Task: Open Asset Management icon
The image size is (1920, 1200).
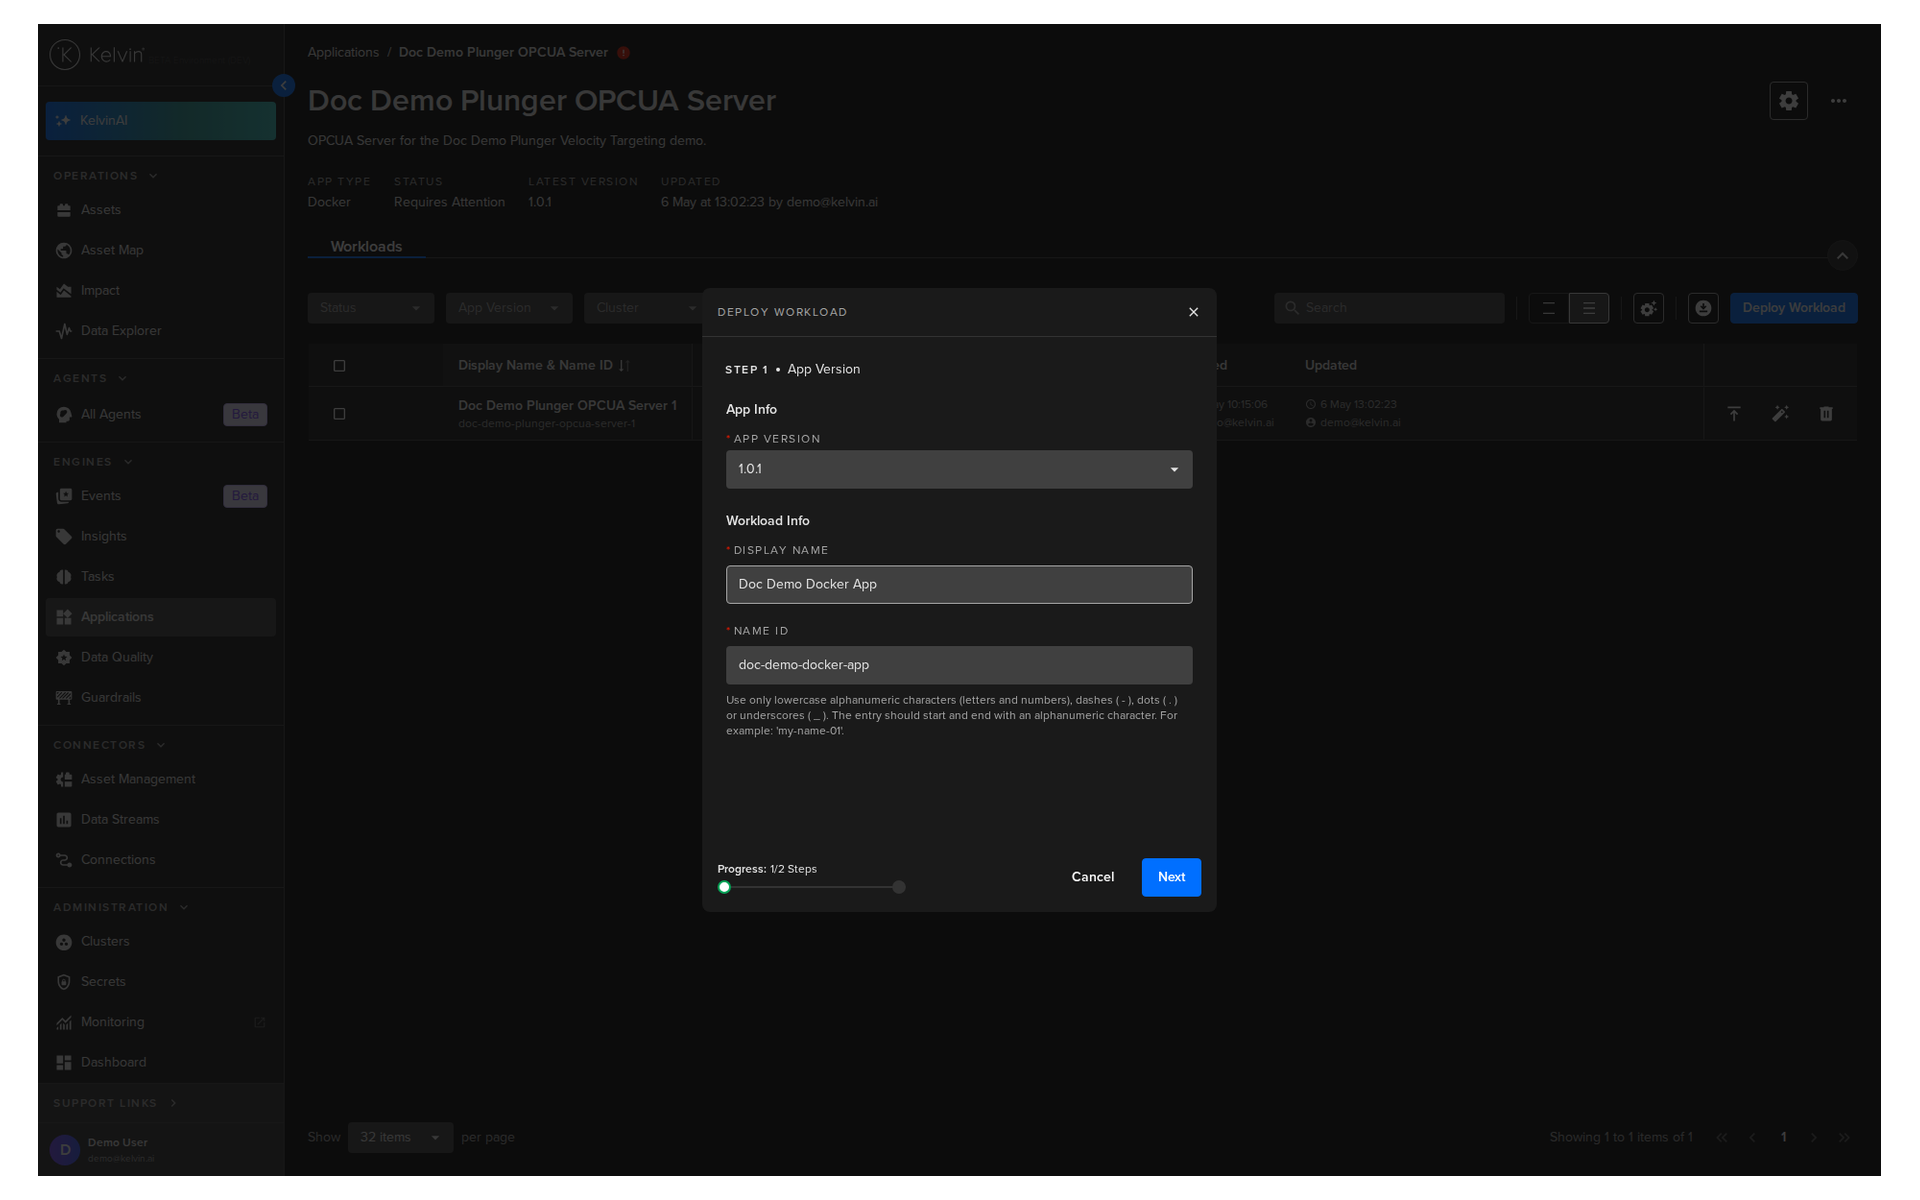Action: point(64,780)
